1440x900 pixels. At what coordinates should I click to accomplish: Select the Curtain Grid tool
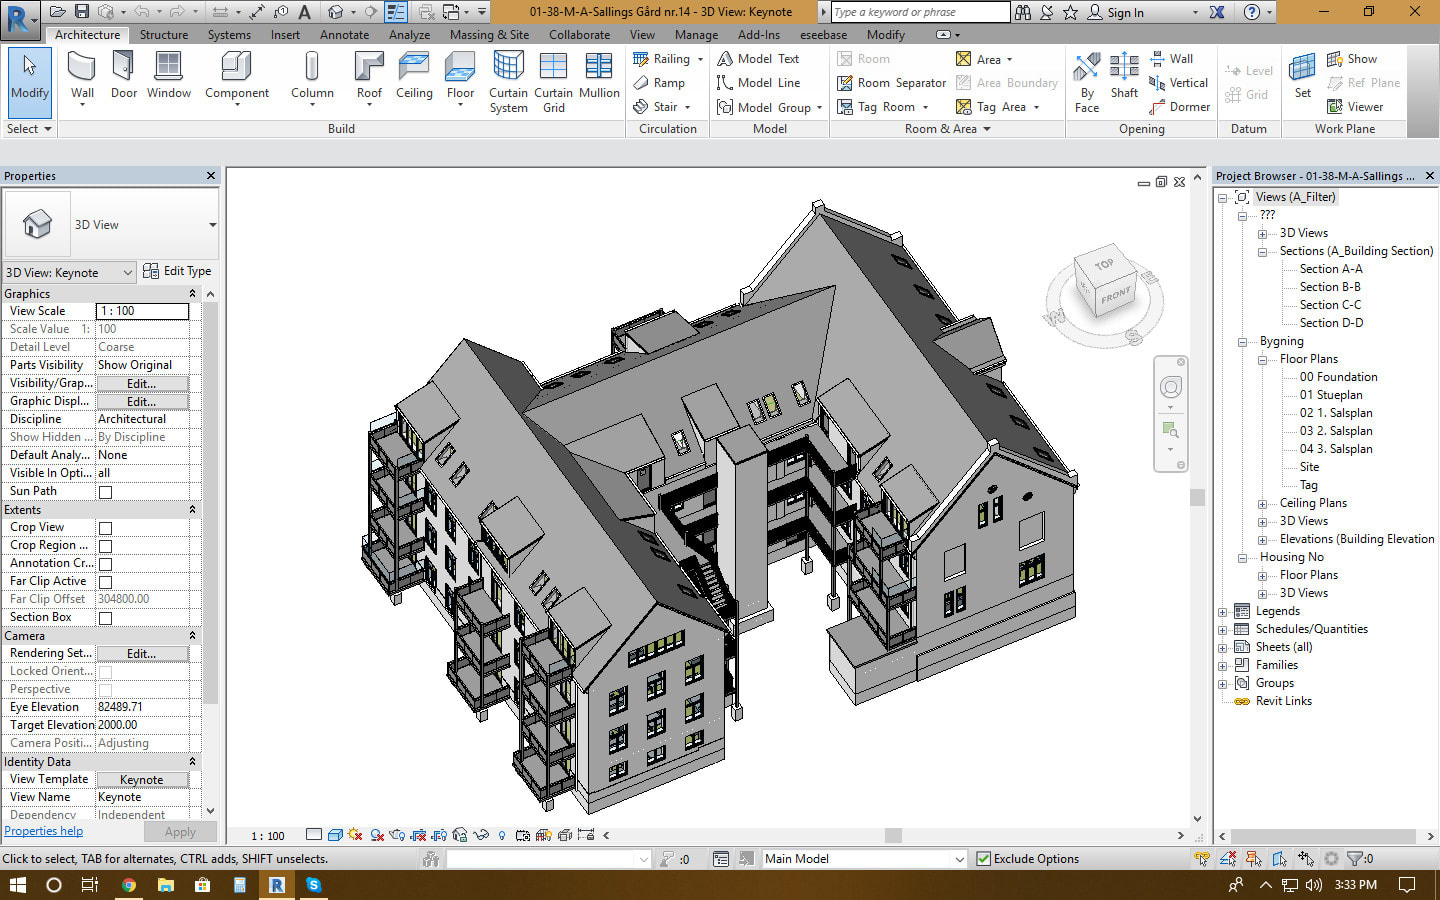coord(553,82)
